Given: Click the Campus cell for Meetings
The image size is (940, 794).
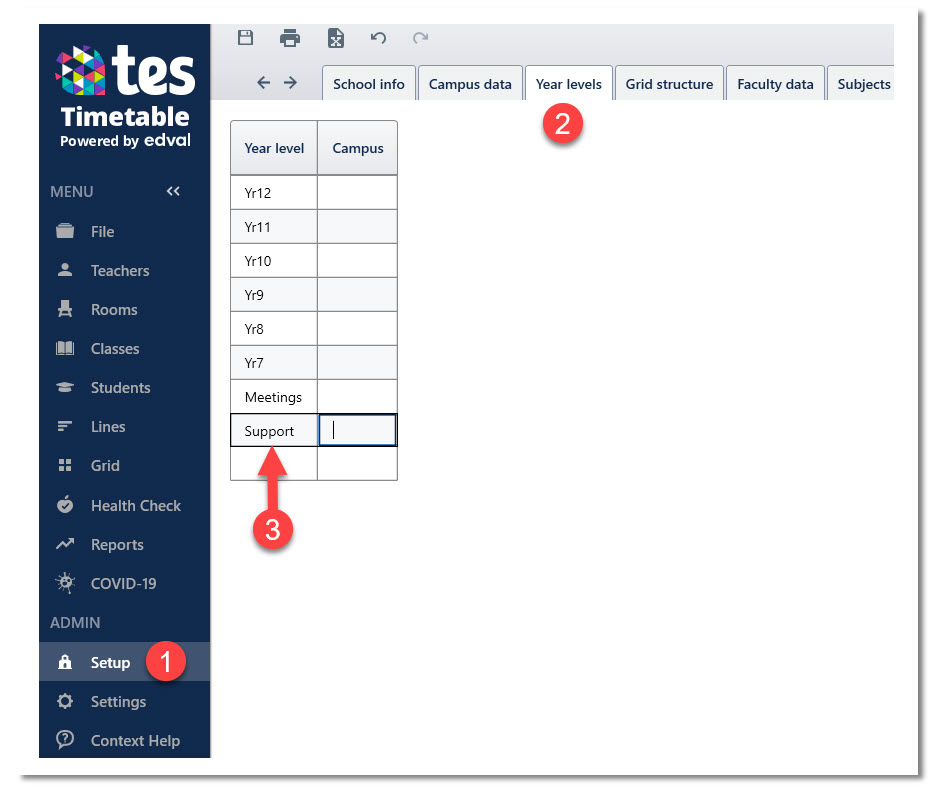Looking at the screenshot, I should pyautogui.click(x=357, y=397).
